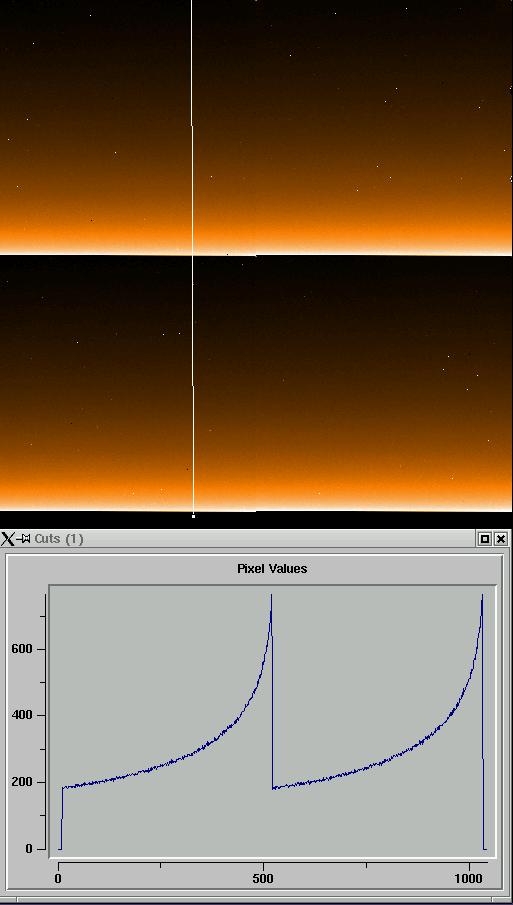The height and width of the screenshot is (905, 513).
Task: Click the small square endpoint below cut line
Action: tap(193, 516)
